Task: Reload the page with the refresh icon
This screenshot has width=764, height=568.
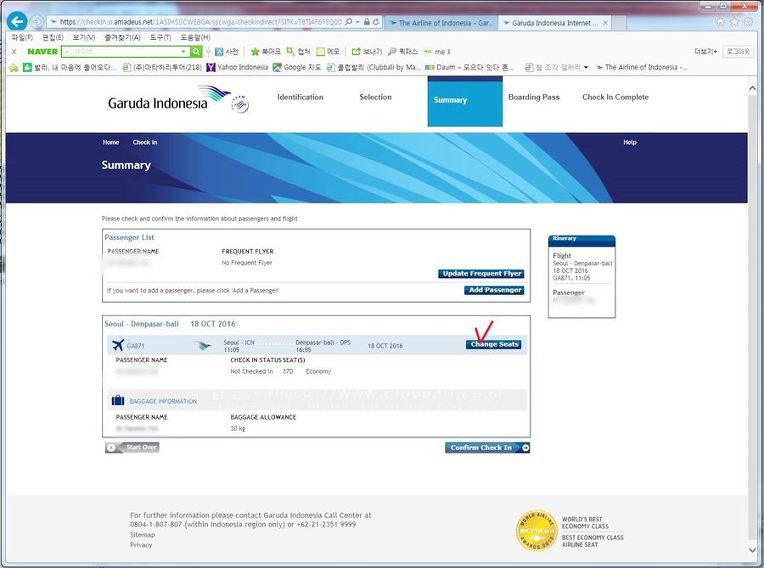Action: (376, 22)
